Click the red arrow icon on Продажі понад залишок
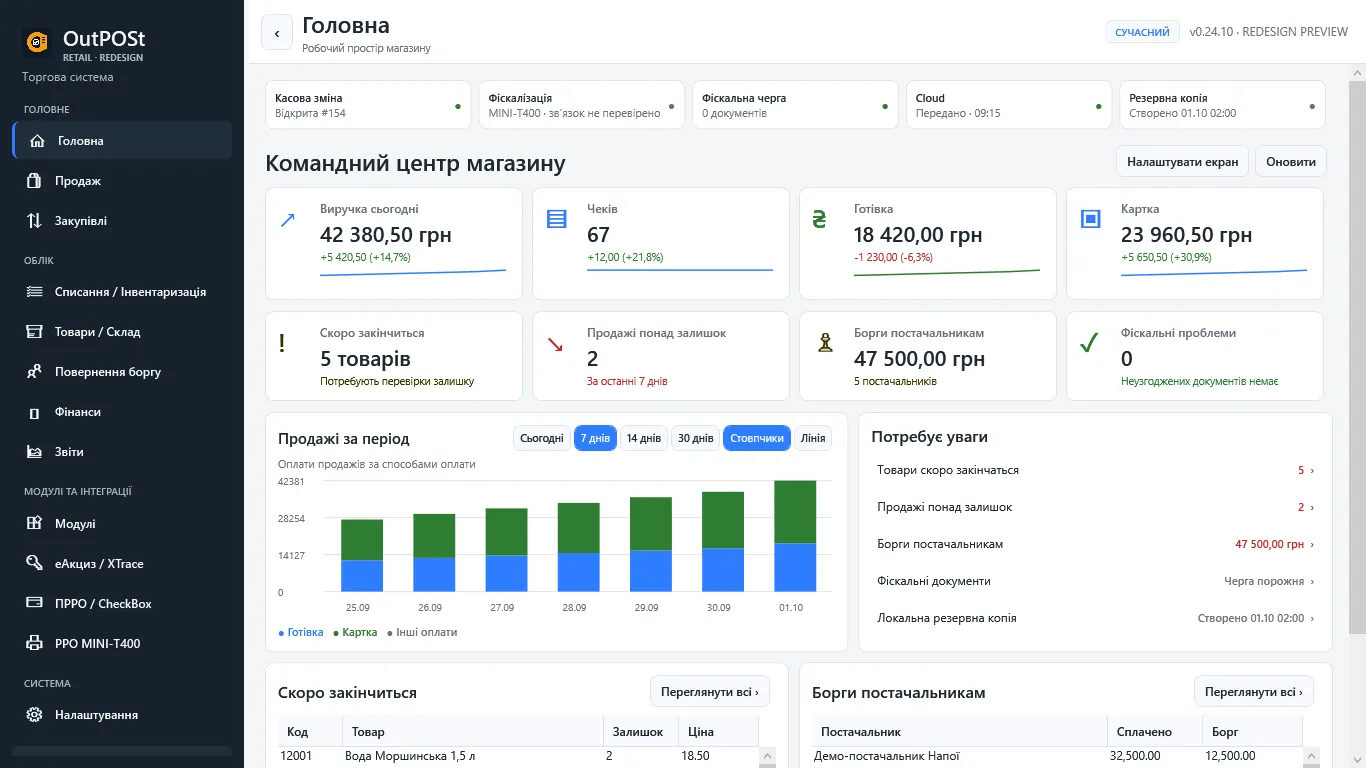The image size is (1366, 768). (x=555, y=343)
